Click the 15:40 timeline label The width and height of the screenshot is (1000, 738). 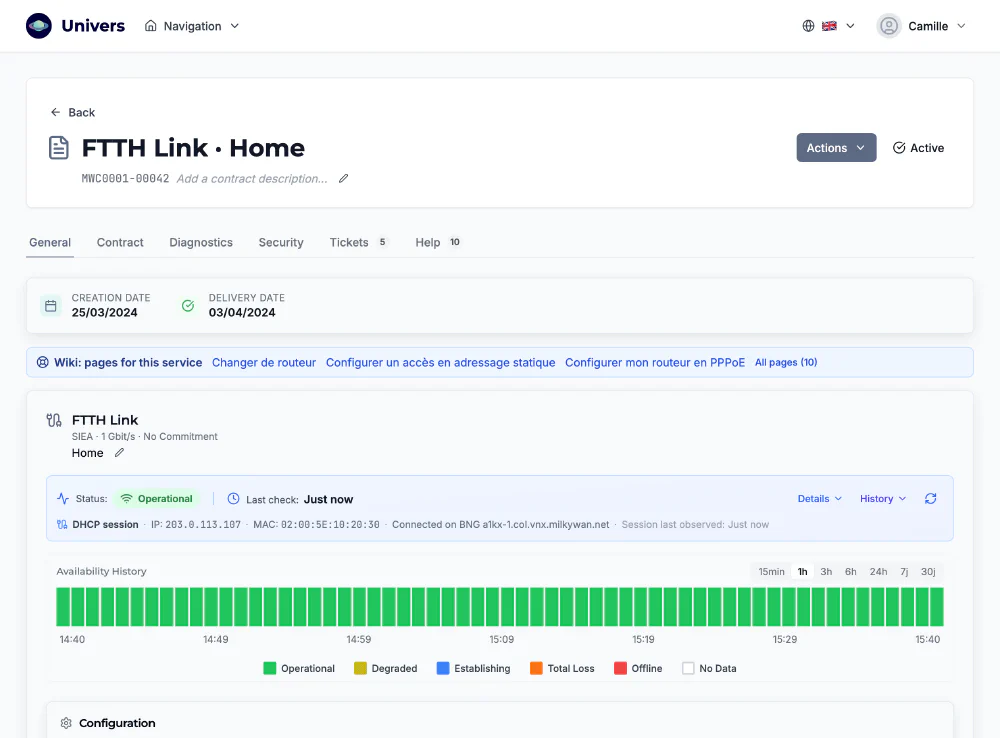tap(927, 639)
